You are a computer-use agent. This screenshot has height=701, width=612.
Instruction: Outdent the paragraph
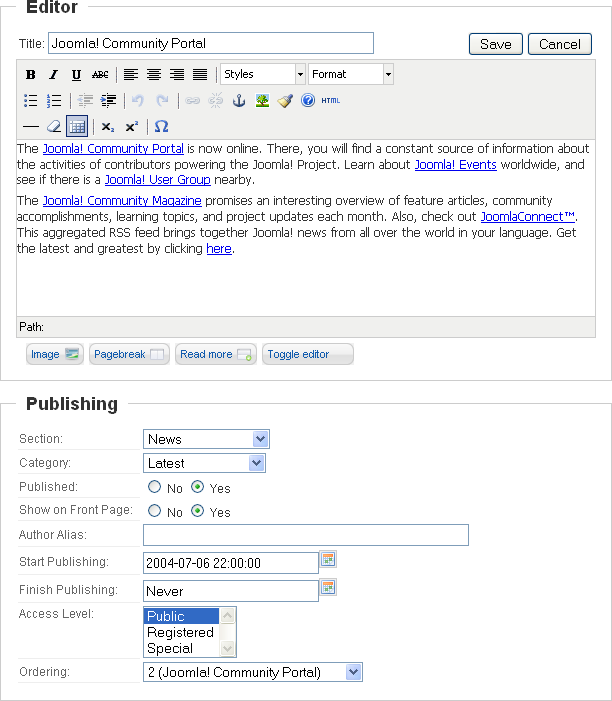click(x=85, y=101)
